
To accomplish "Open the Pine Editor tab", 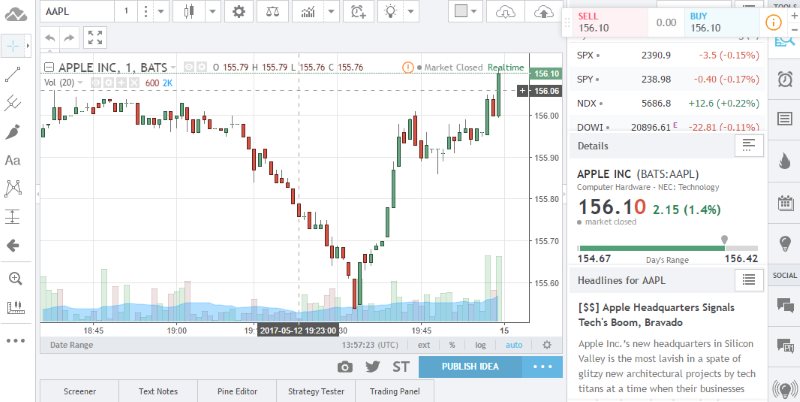I will click(235, 391).
